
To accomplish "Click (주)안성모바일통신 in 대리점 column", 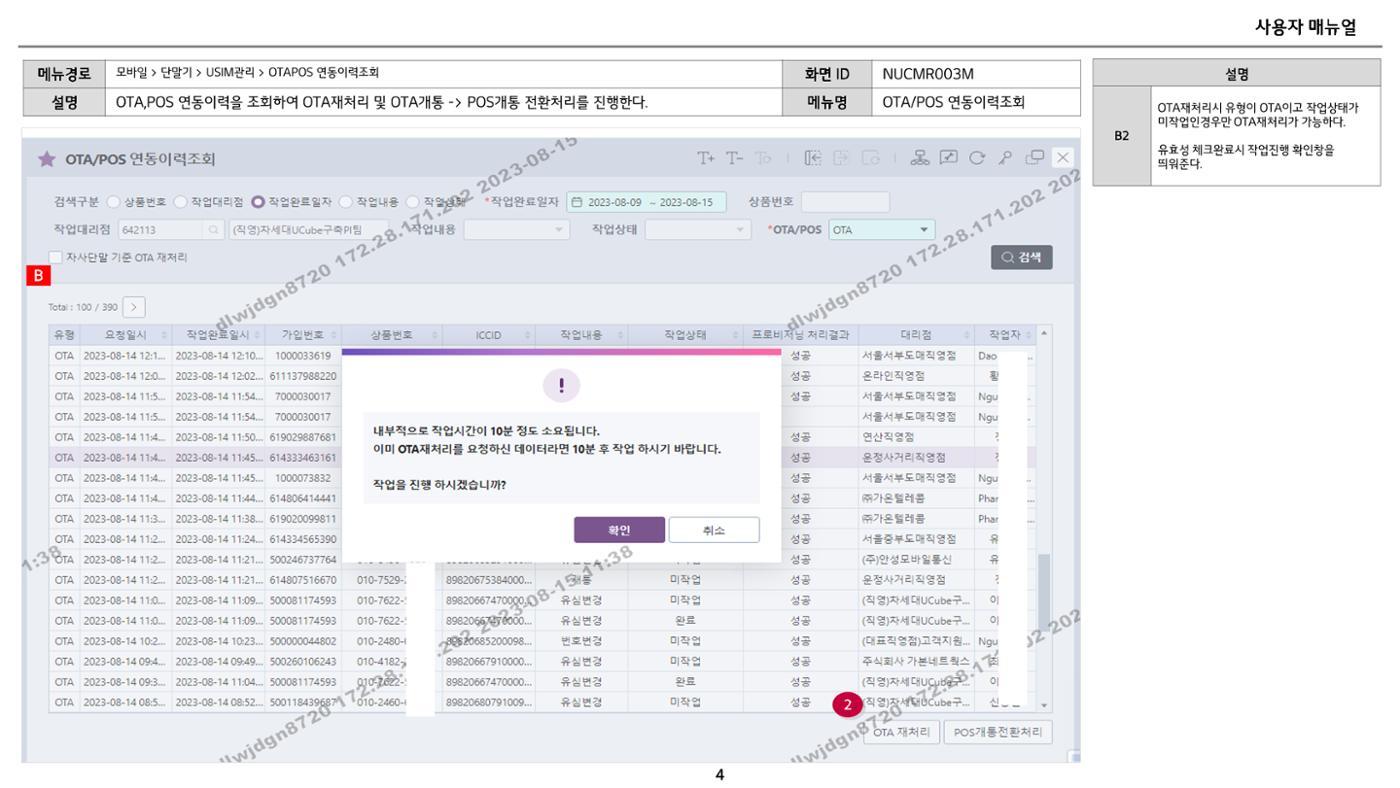I will coord(907,559).
